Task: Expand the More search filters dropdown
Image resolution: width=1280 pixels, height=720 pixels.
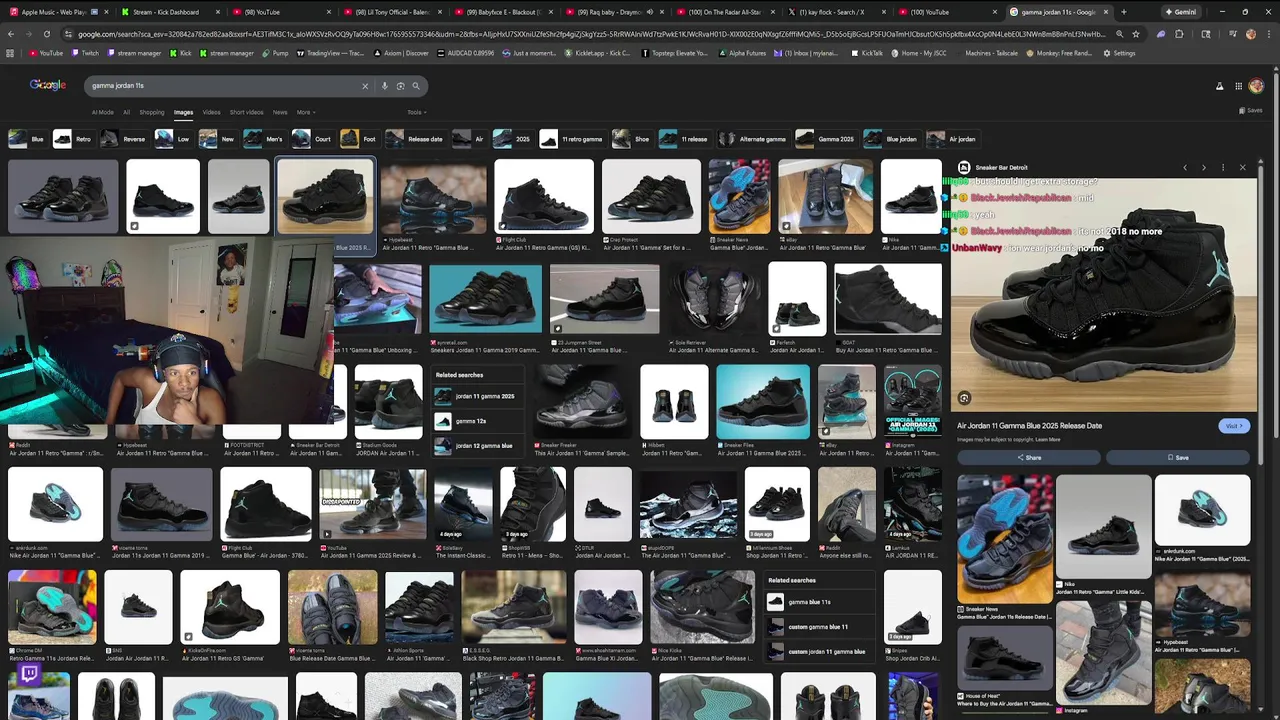Action: coord(306,112)
